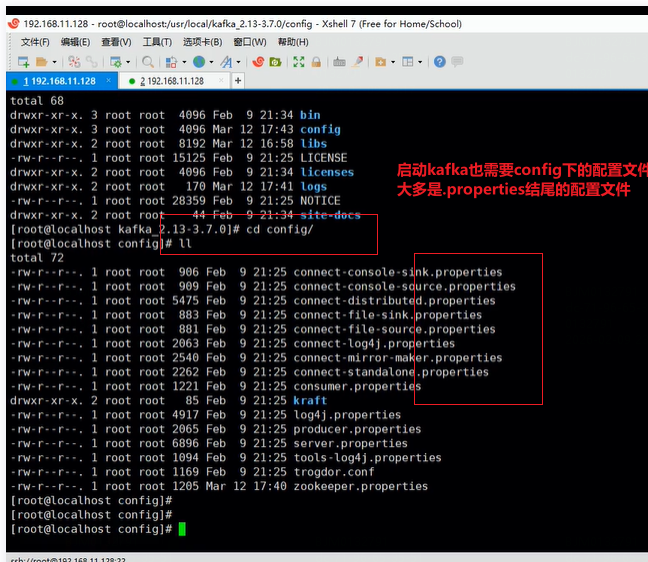The image size is (648, 562).
Task: Click the lock screen padlock icon
Action: 316,62
